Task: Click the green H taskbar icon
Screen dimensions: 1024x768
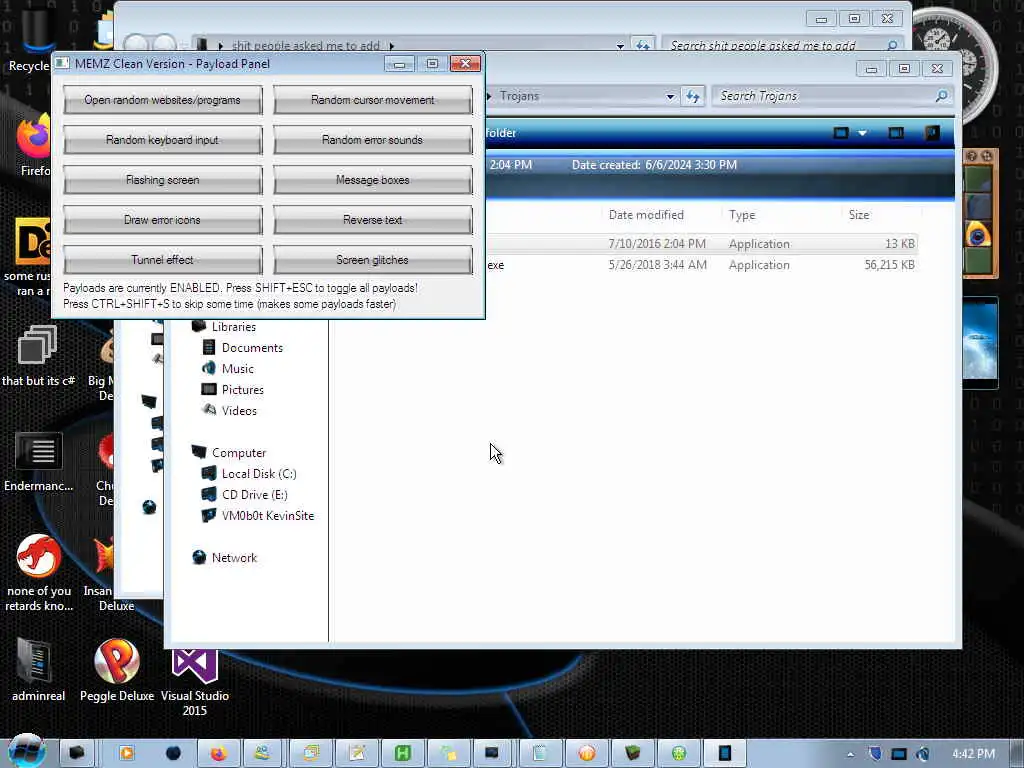Action: pos(403,754)
